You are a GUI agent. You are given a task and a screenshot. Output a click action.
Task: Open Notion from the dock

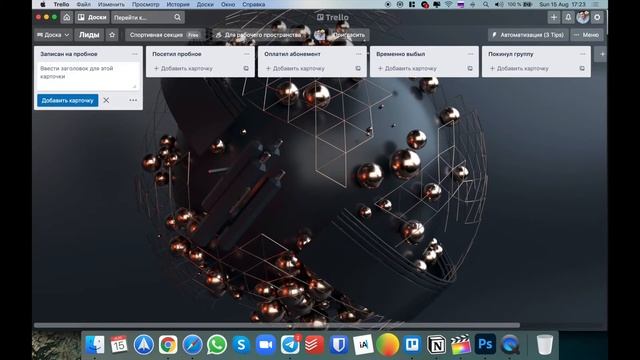pyautogui.click(x=436, y=344)
